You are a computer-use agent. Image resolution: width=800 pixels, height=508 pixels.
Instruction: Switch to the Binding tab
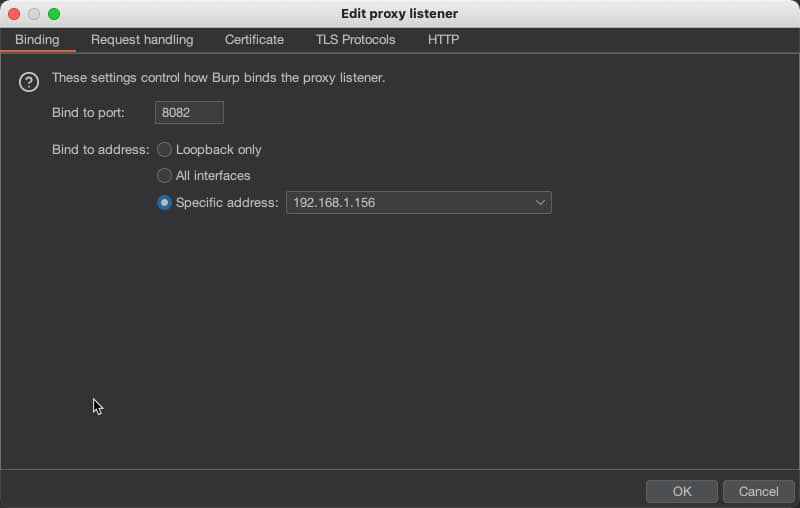point(37,40)
